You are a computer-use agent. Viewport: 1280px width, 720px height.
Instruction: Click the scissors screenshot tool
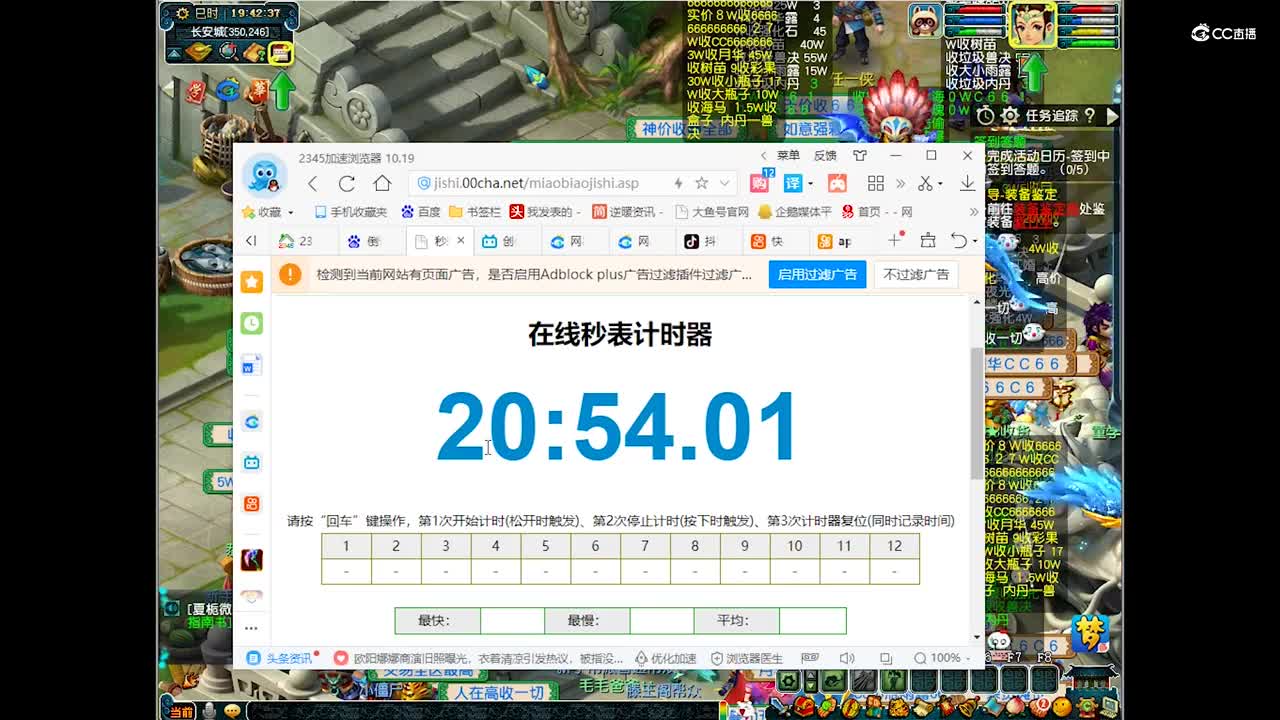pos(925,183)
